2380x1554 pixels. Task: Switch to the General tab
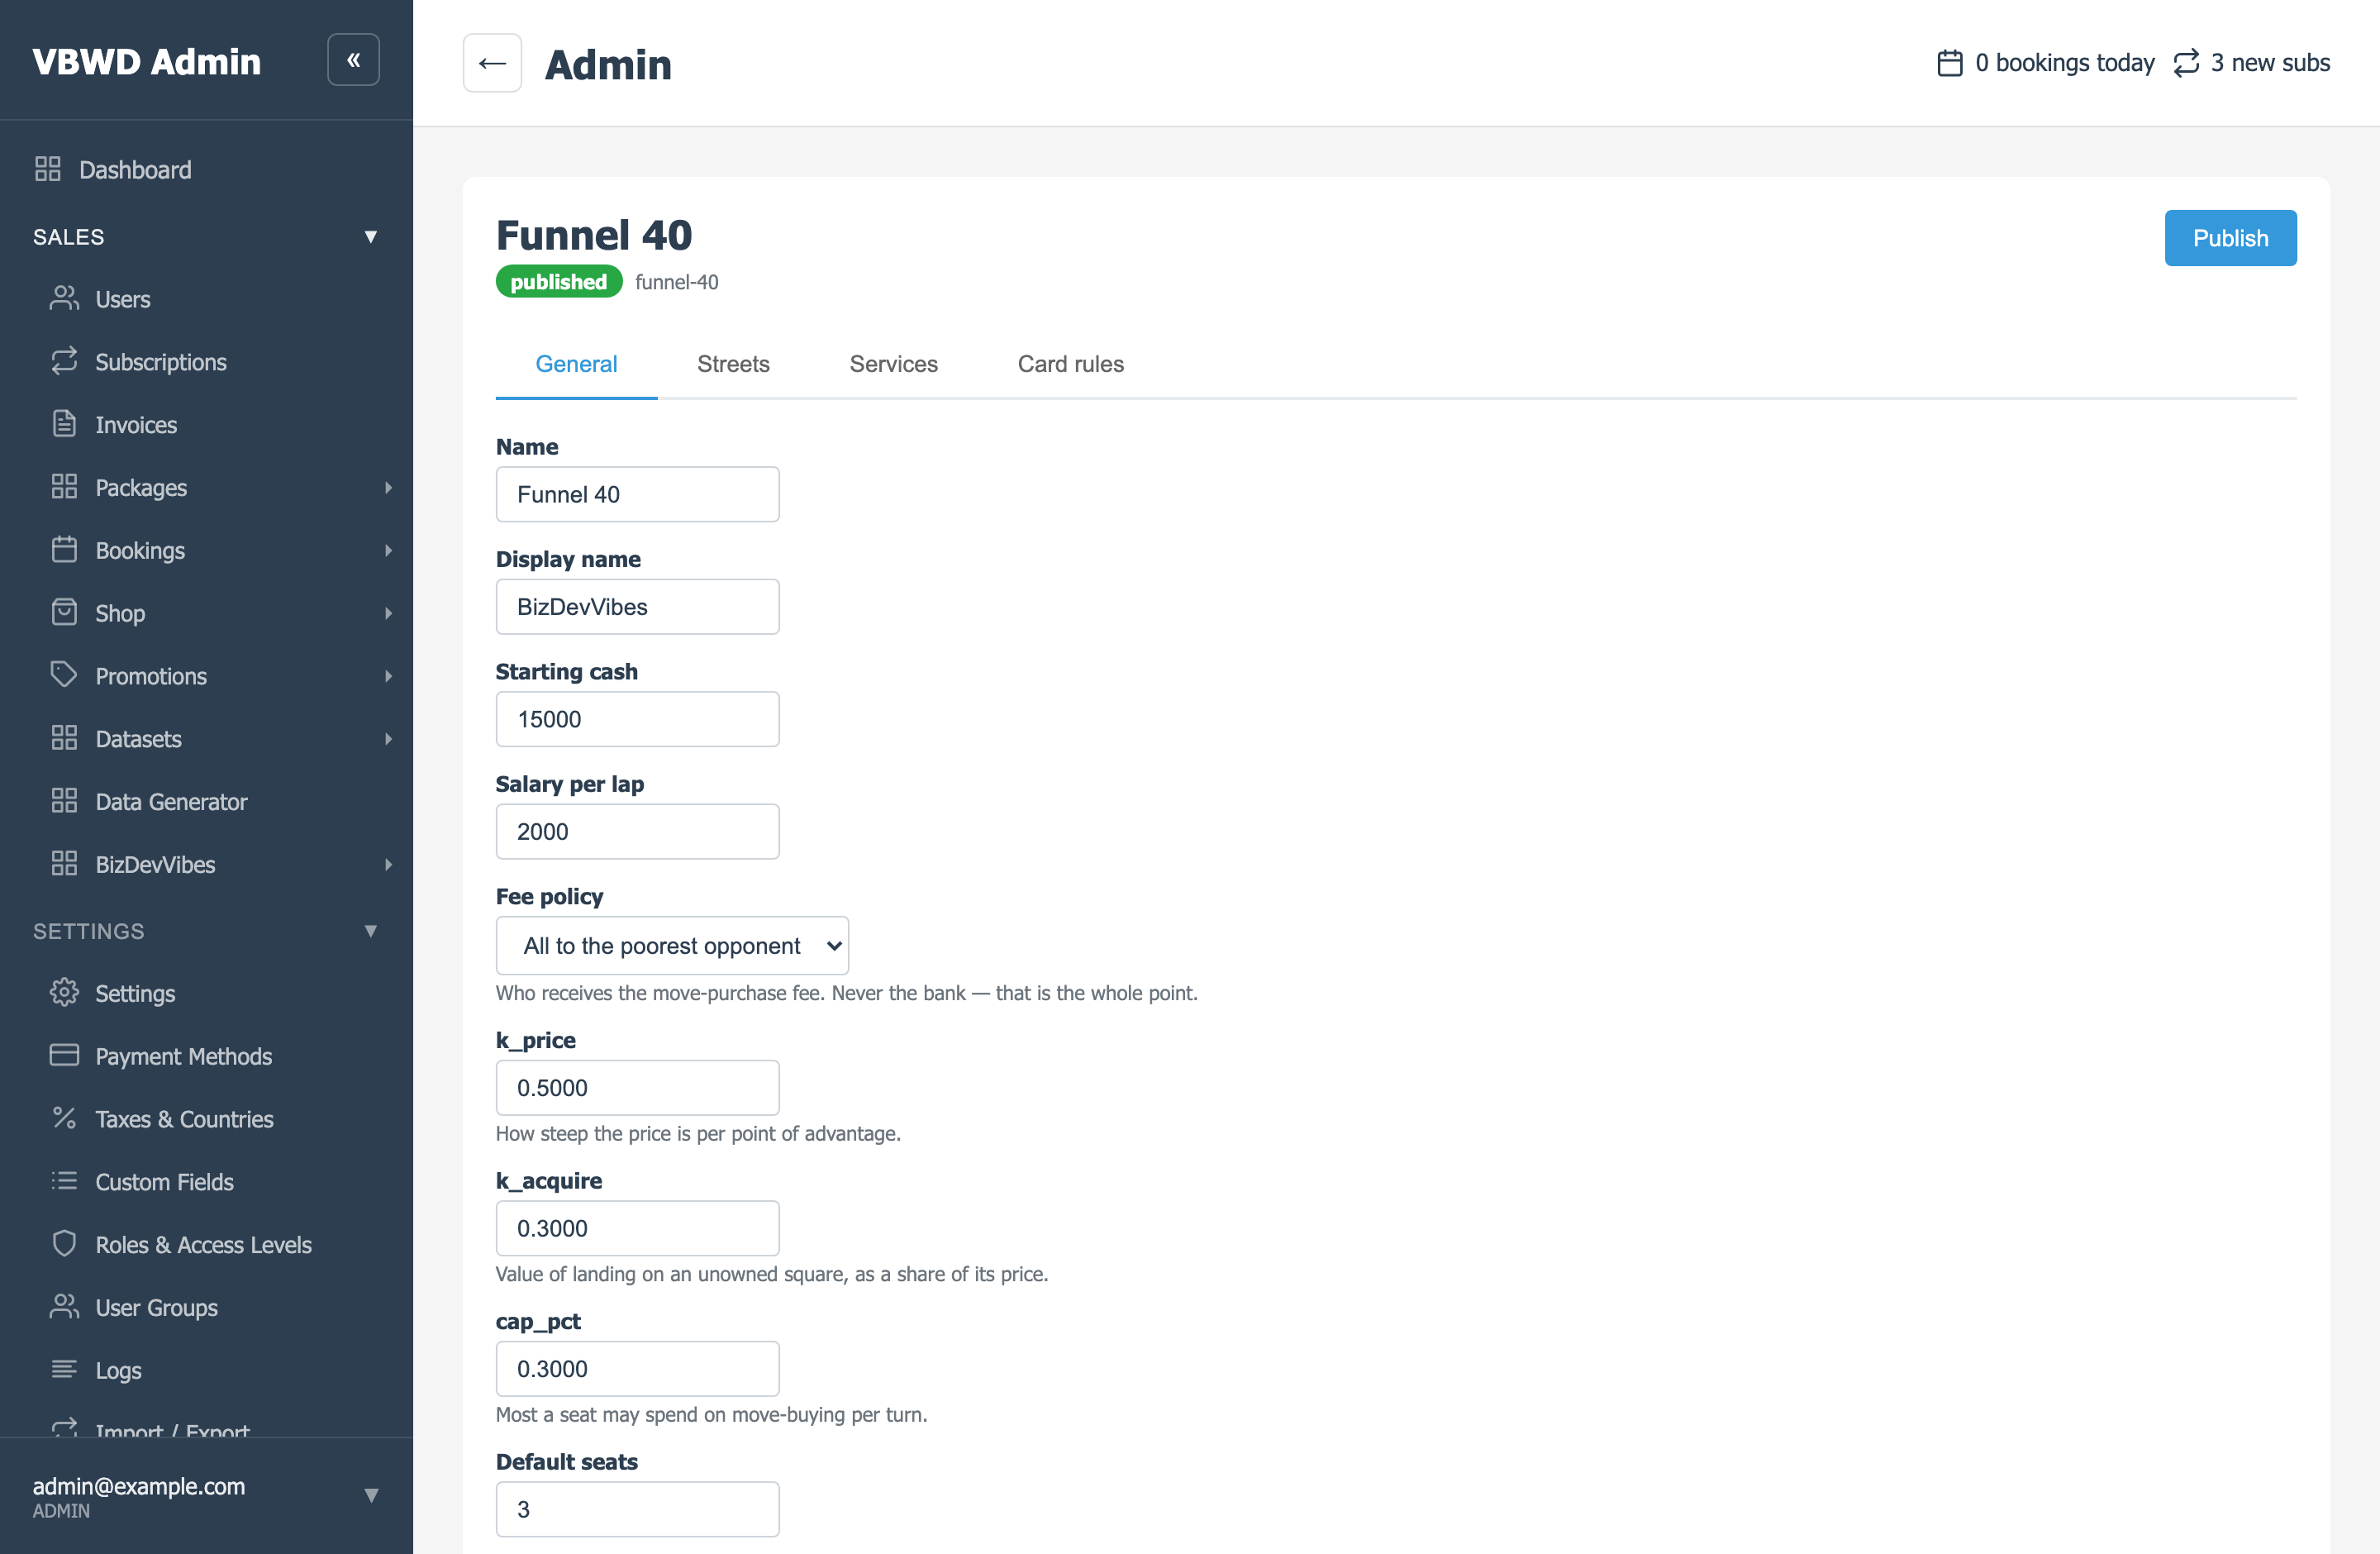[576, 364]
